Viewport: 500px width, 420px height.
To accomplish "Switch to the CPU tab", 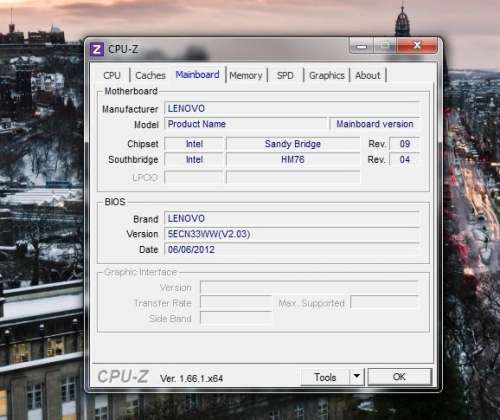I will [112, 75].
